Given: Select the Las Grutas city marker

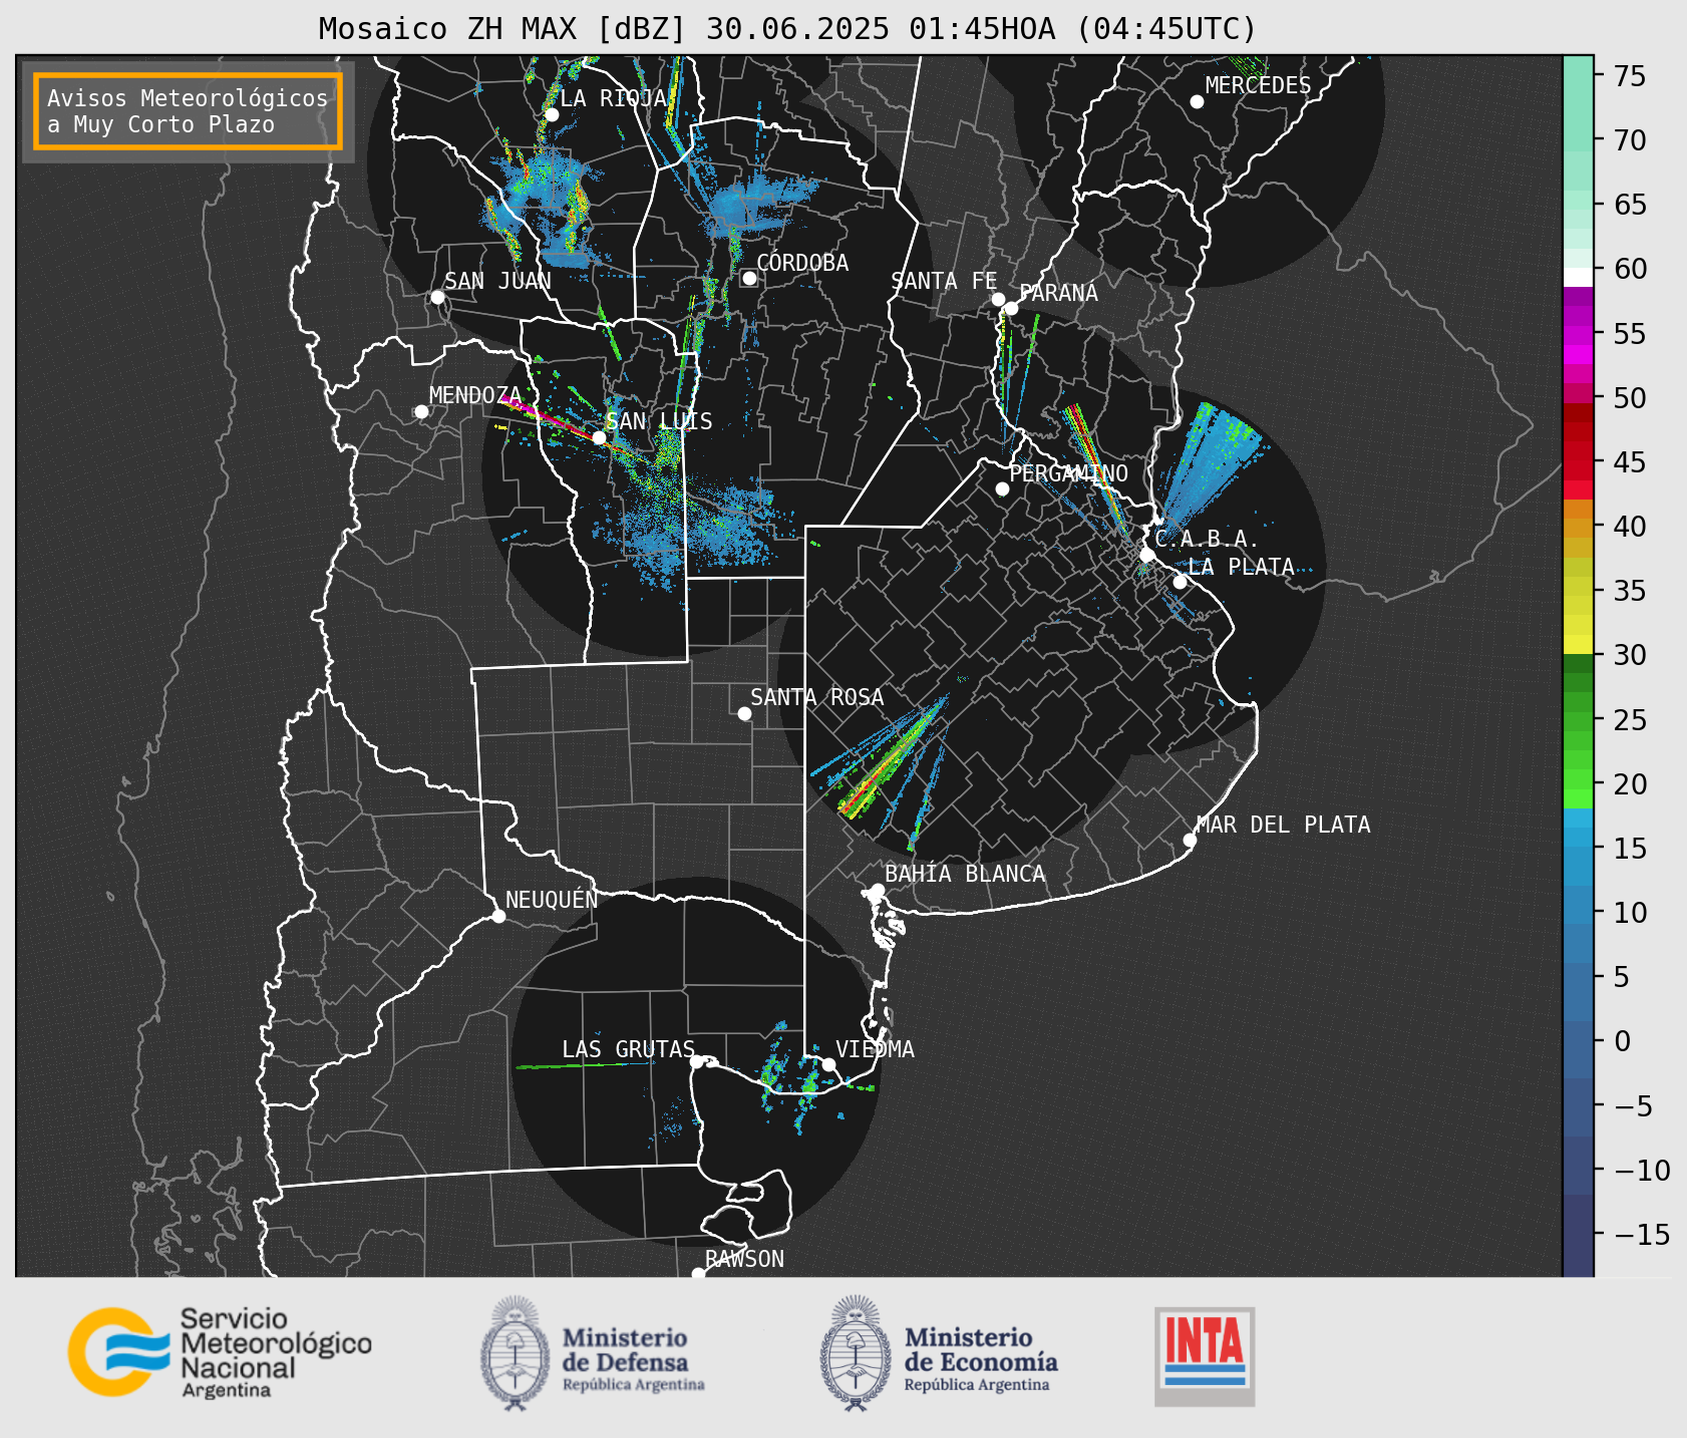Looking at the screenshot, I should 697,1062.
